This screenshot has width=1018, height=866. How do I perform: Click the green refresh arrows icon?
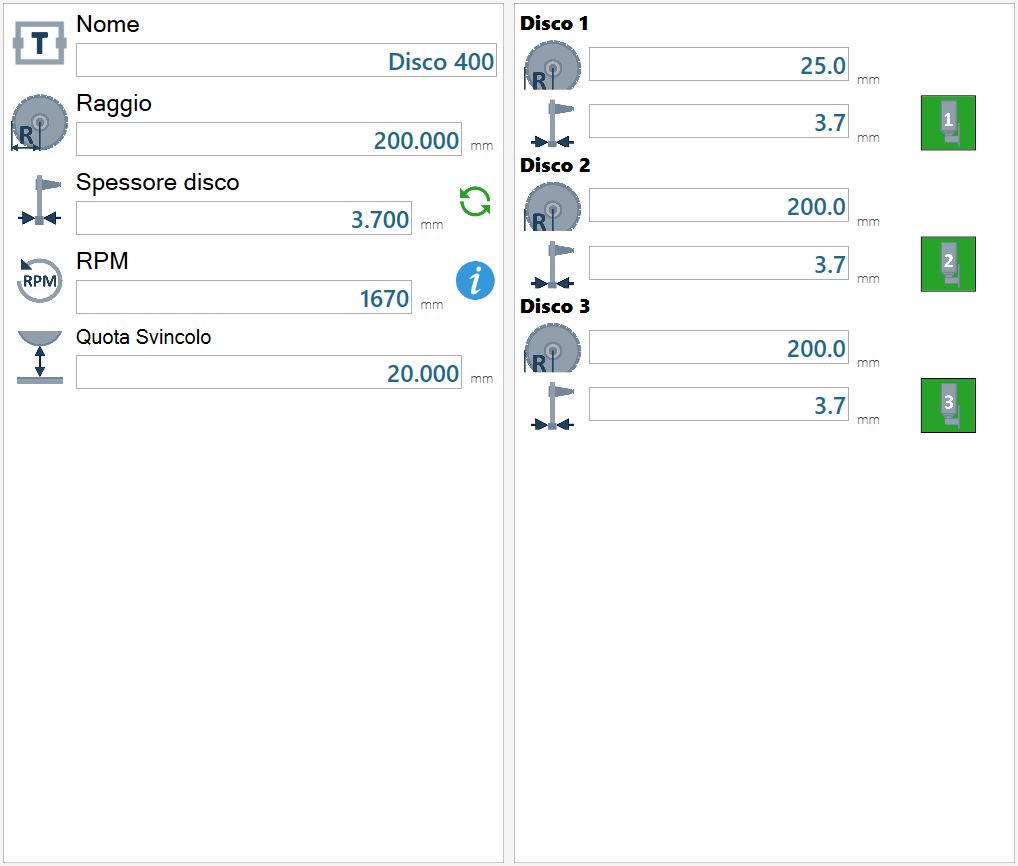pyautogui.click(x=475, y=201)
